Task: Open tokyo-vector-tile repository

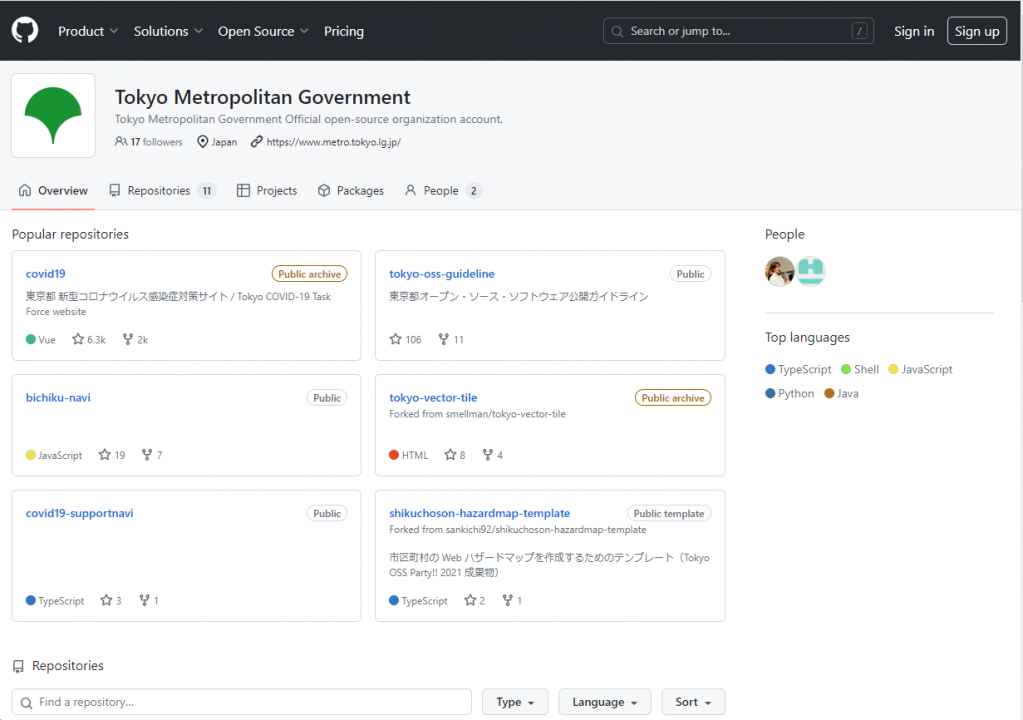Action: coord(433,398)
